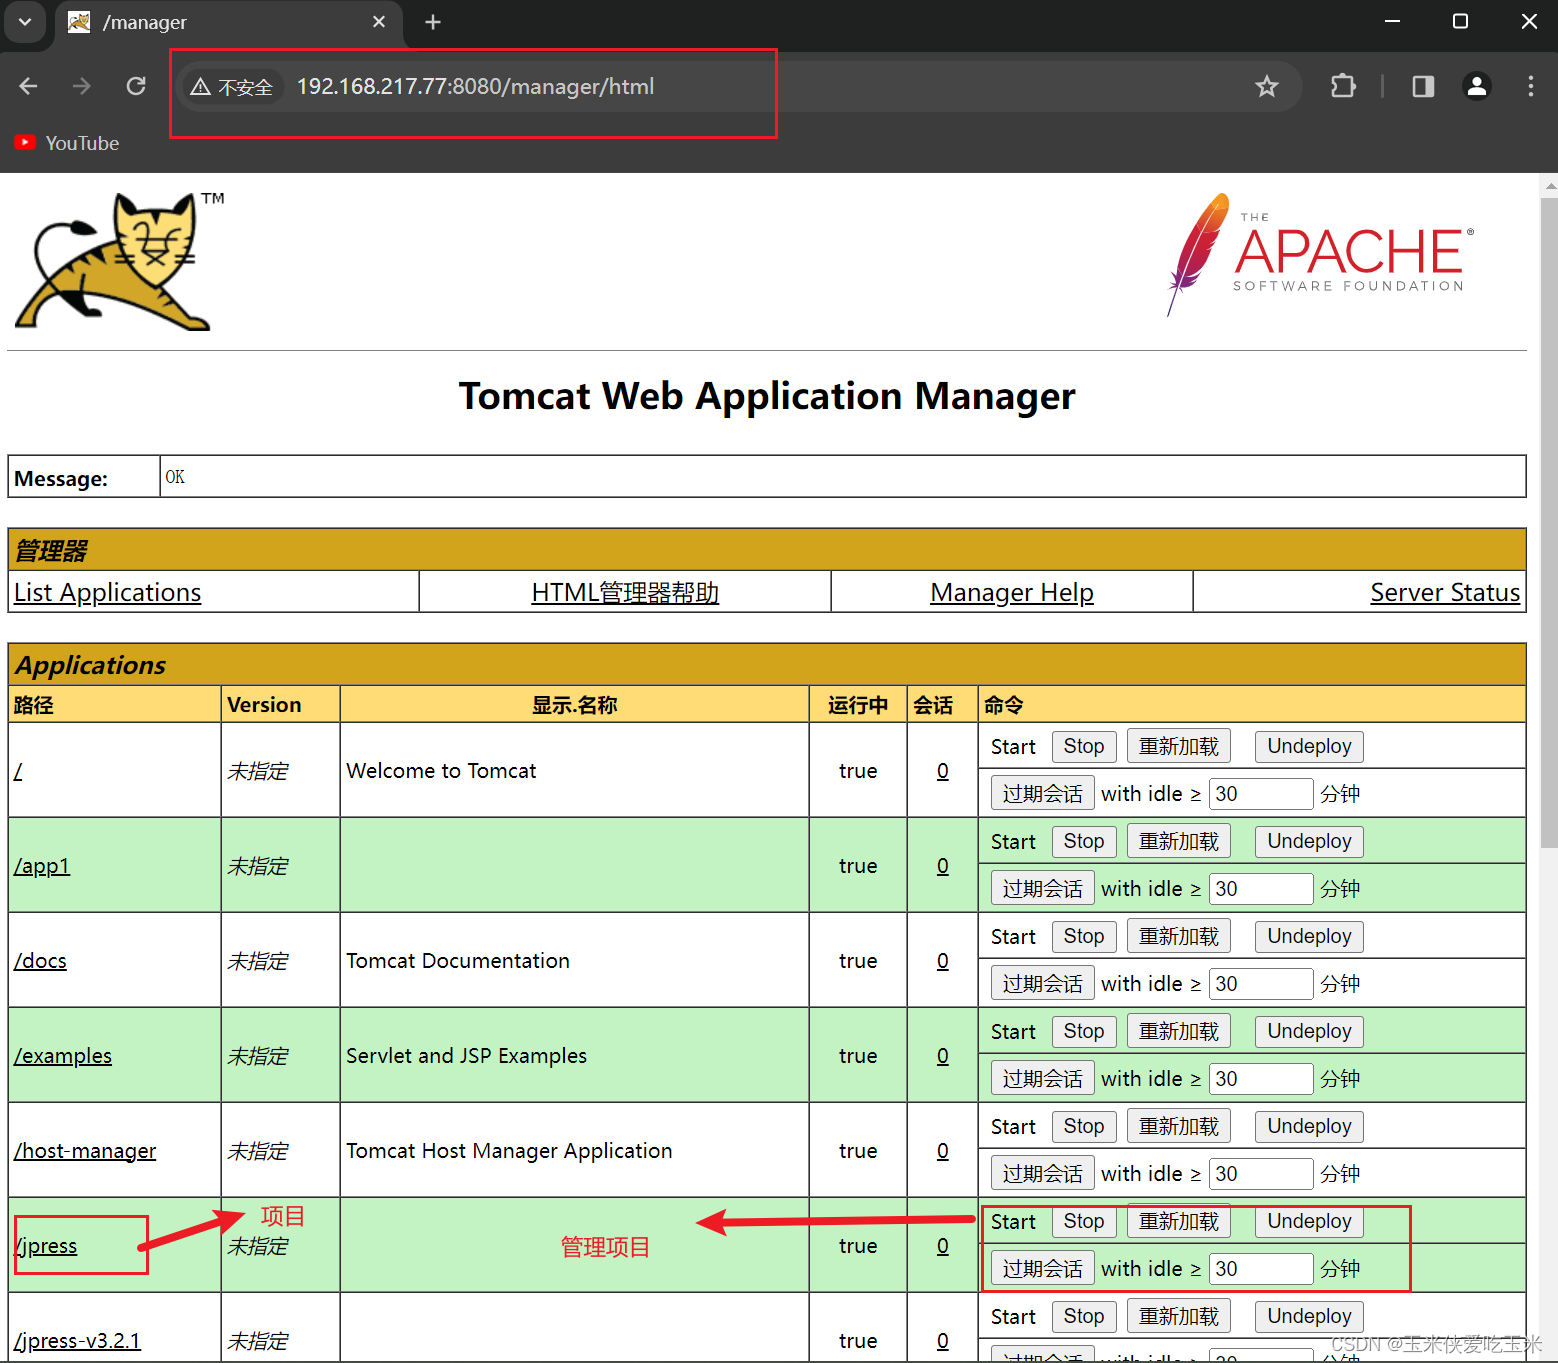
Task: Click the idle minutes field for root /
Action: pyautogui.click(x=1260, y=794)
